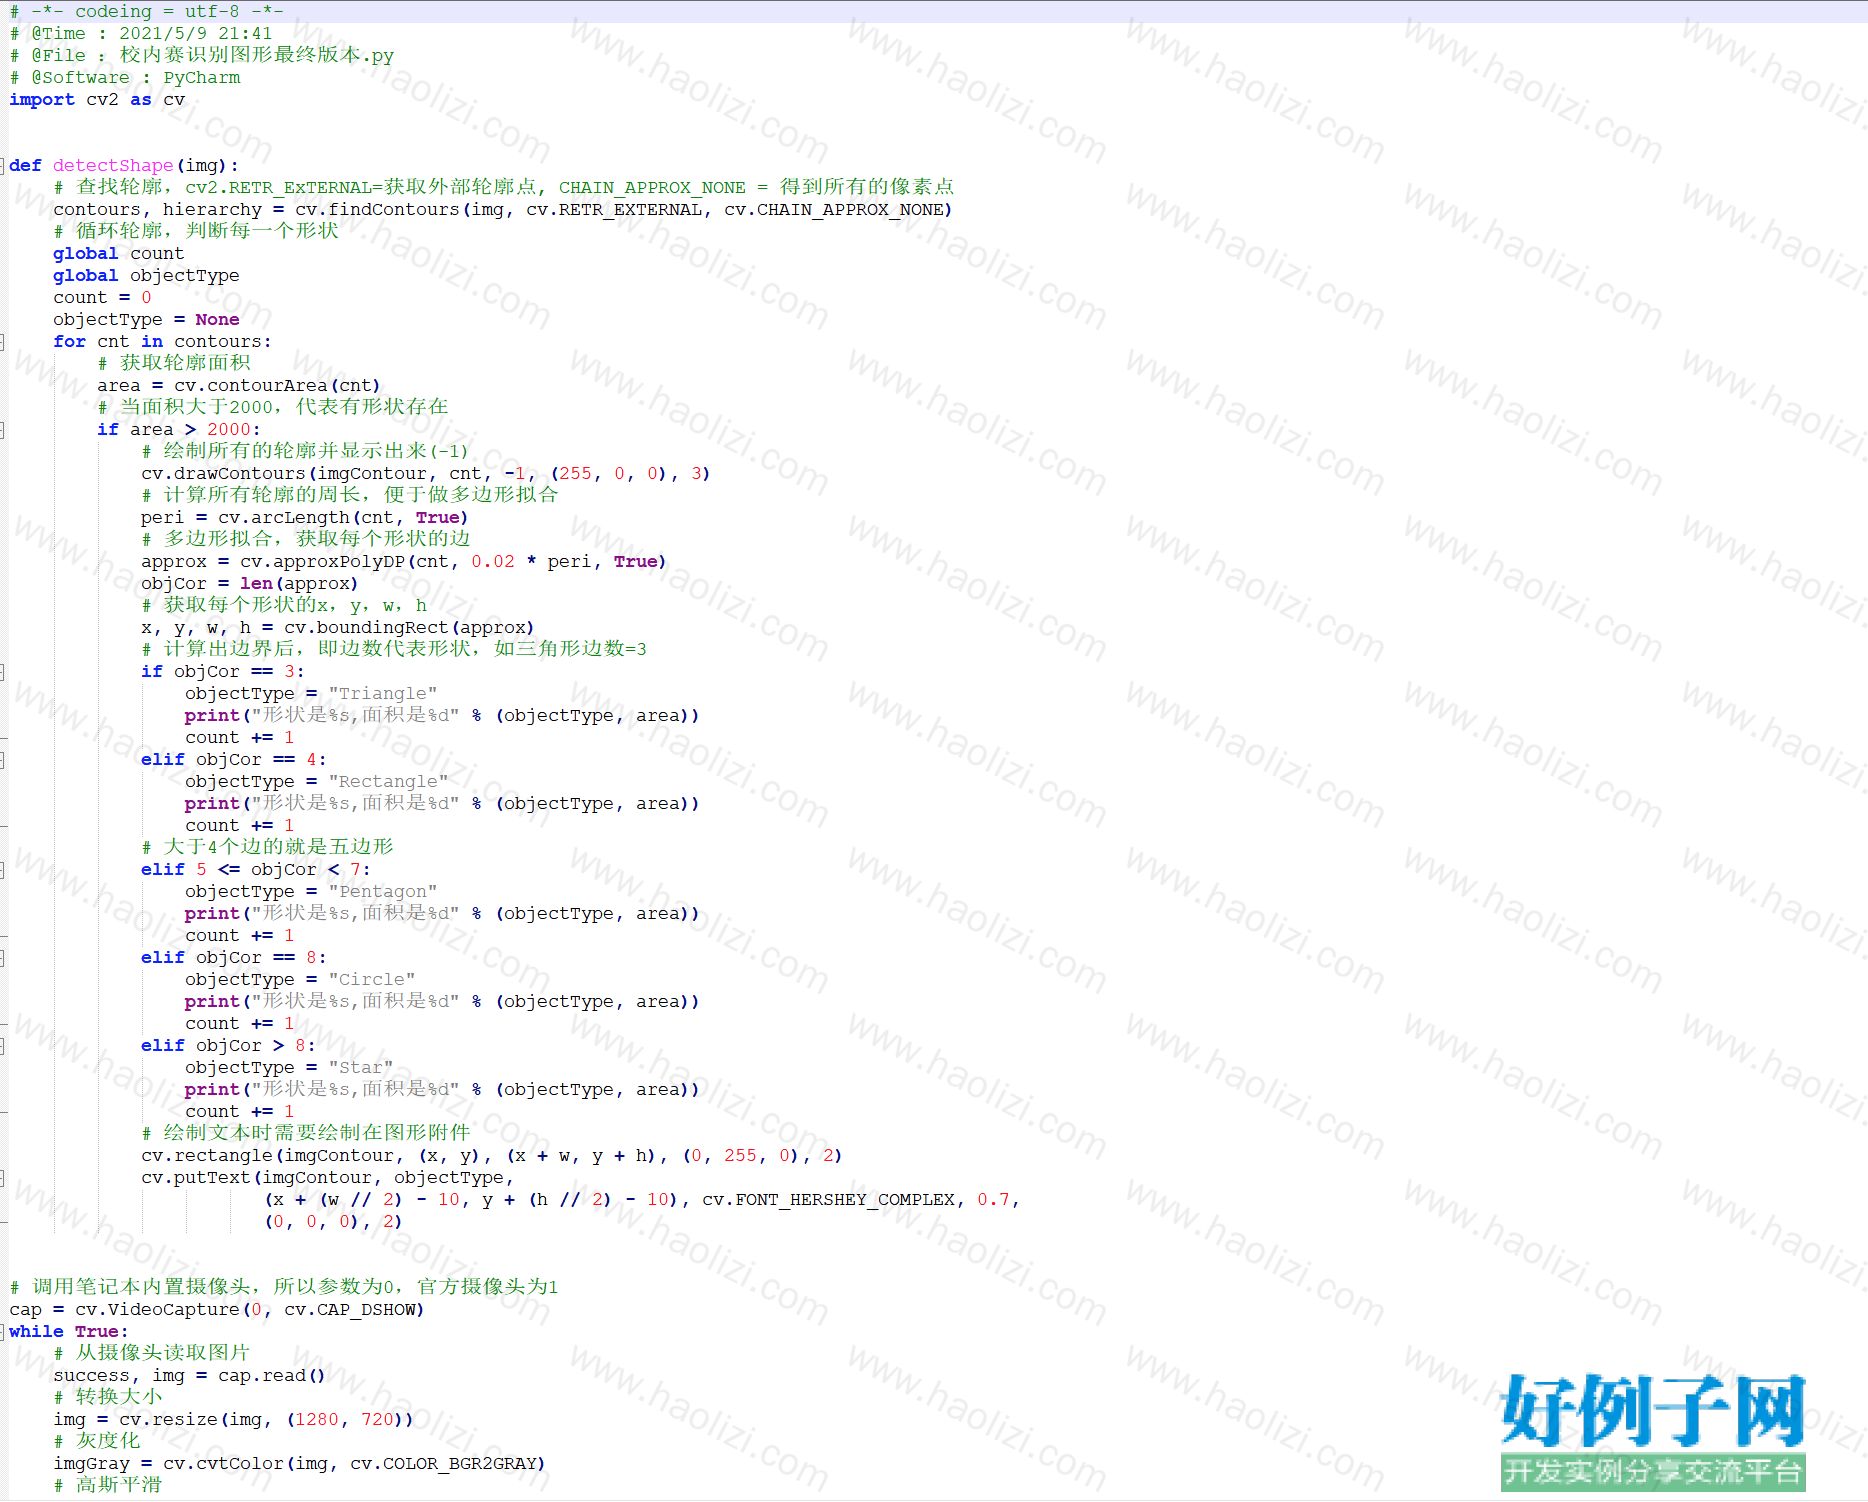Click the comment '# 高斯平滑'
This screenshot has width=1868, height=1502.
(108, 1486)
